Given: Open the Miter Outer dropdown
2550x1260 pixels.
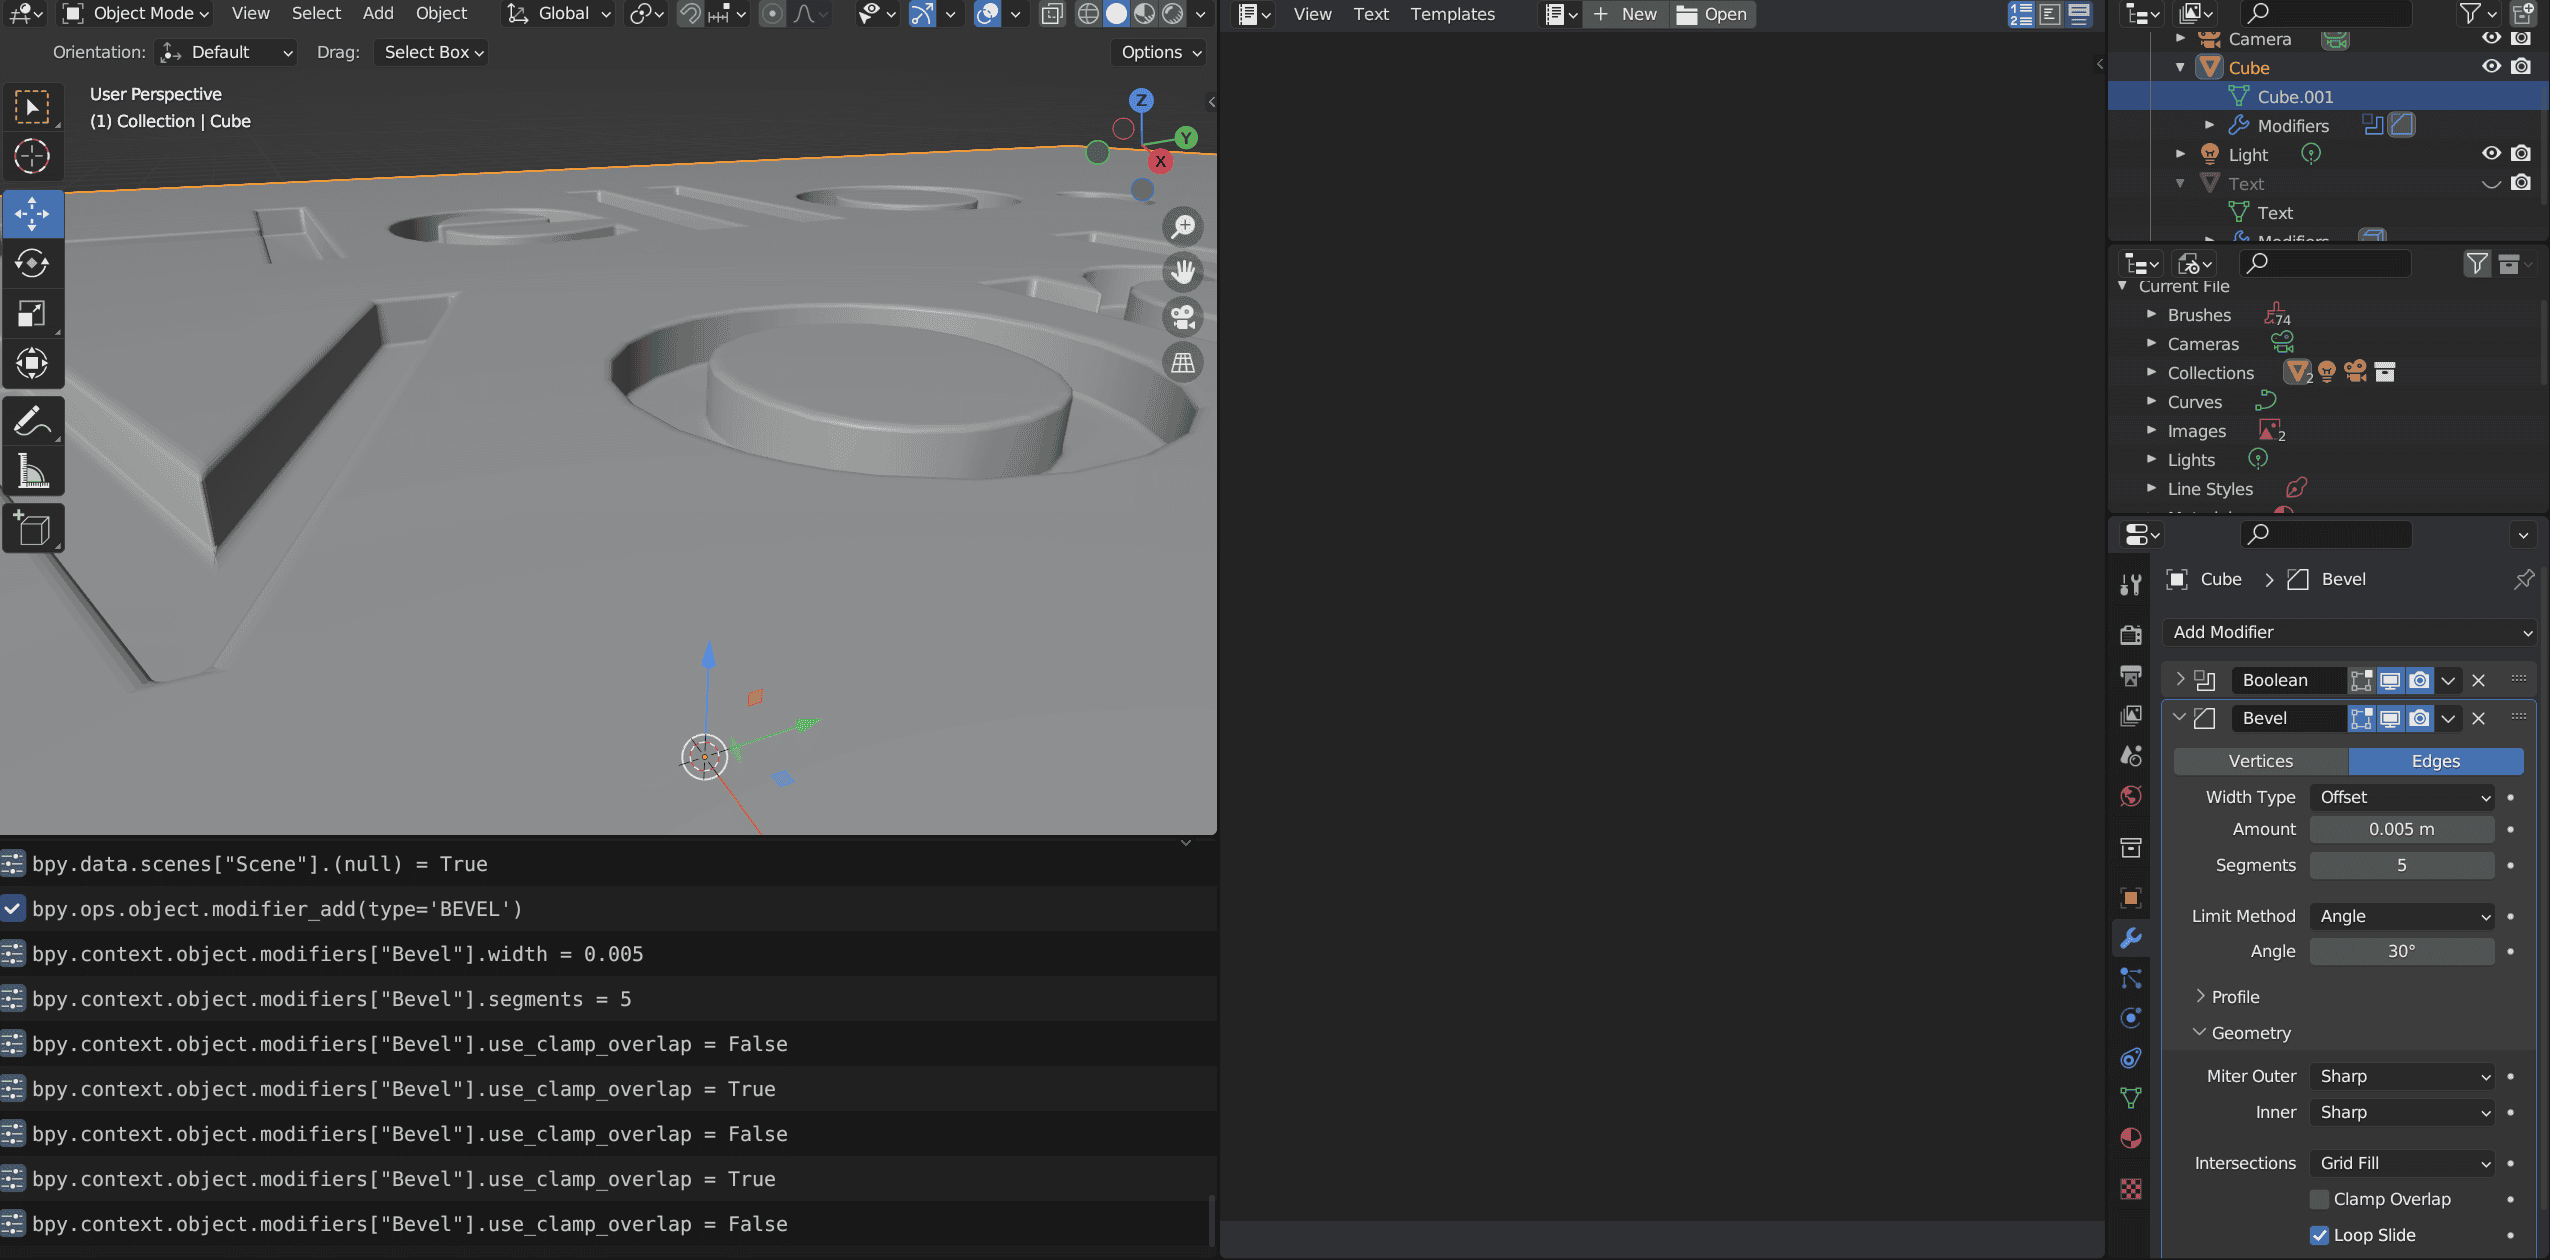Looking at the screenshot, I should [x=2402, y=1076].
